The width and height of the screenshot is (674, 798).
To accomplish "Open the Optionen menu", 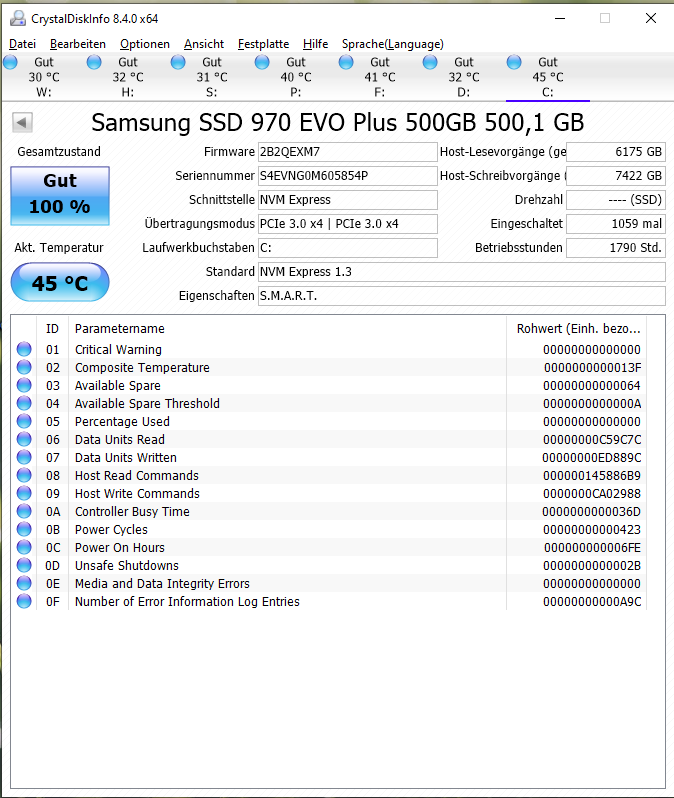I will pos(145,44).
